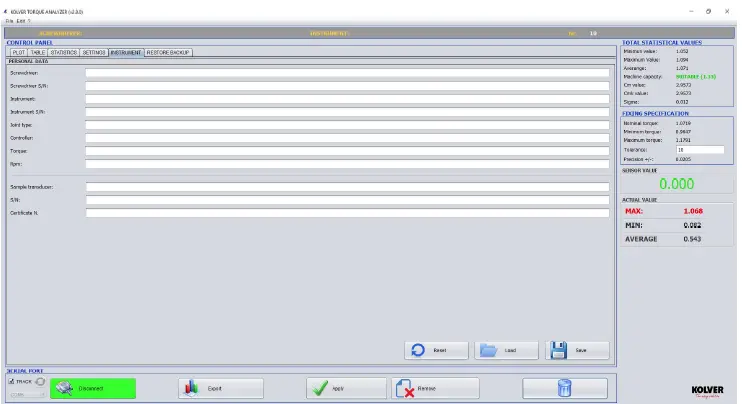Screen dimensions: 742x404
Task: Open the SETTINGS tab
Action: (94, 53)
